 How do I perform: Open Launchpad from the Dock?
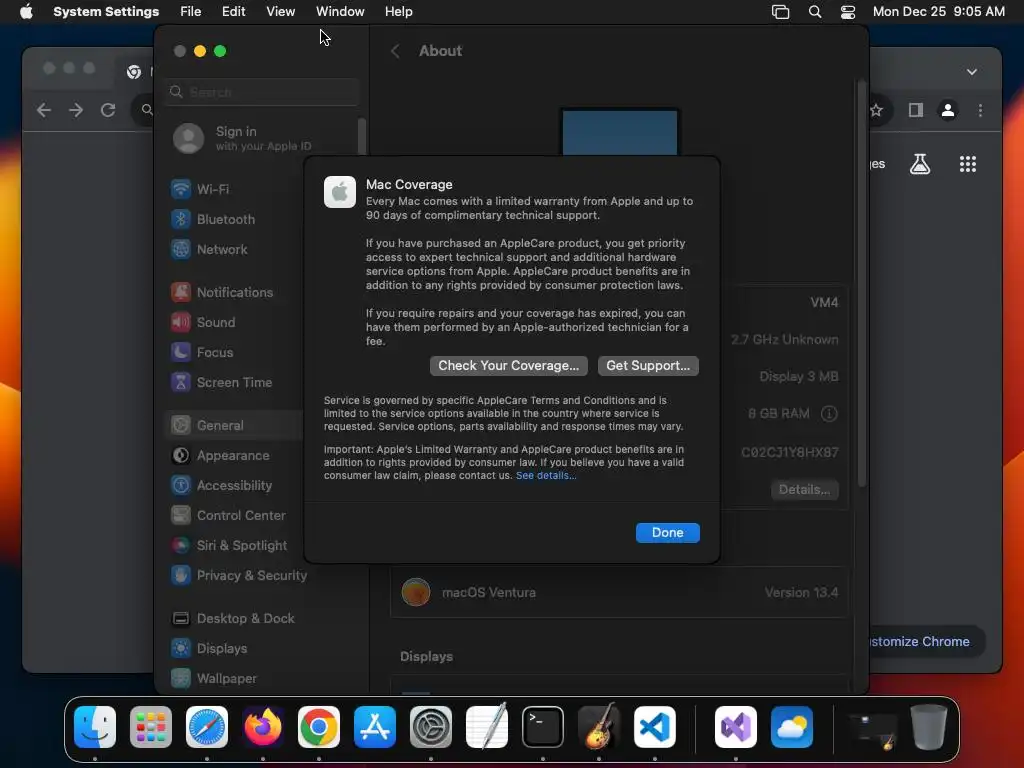pos(151,727)
